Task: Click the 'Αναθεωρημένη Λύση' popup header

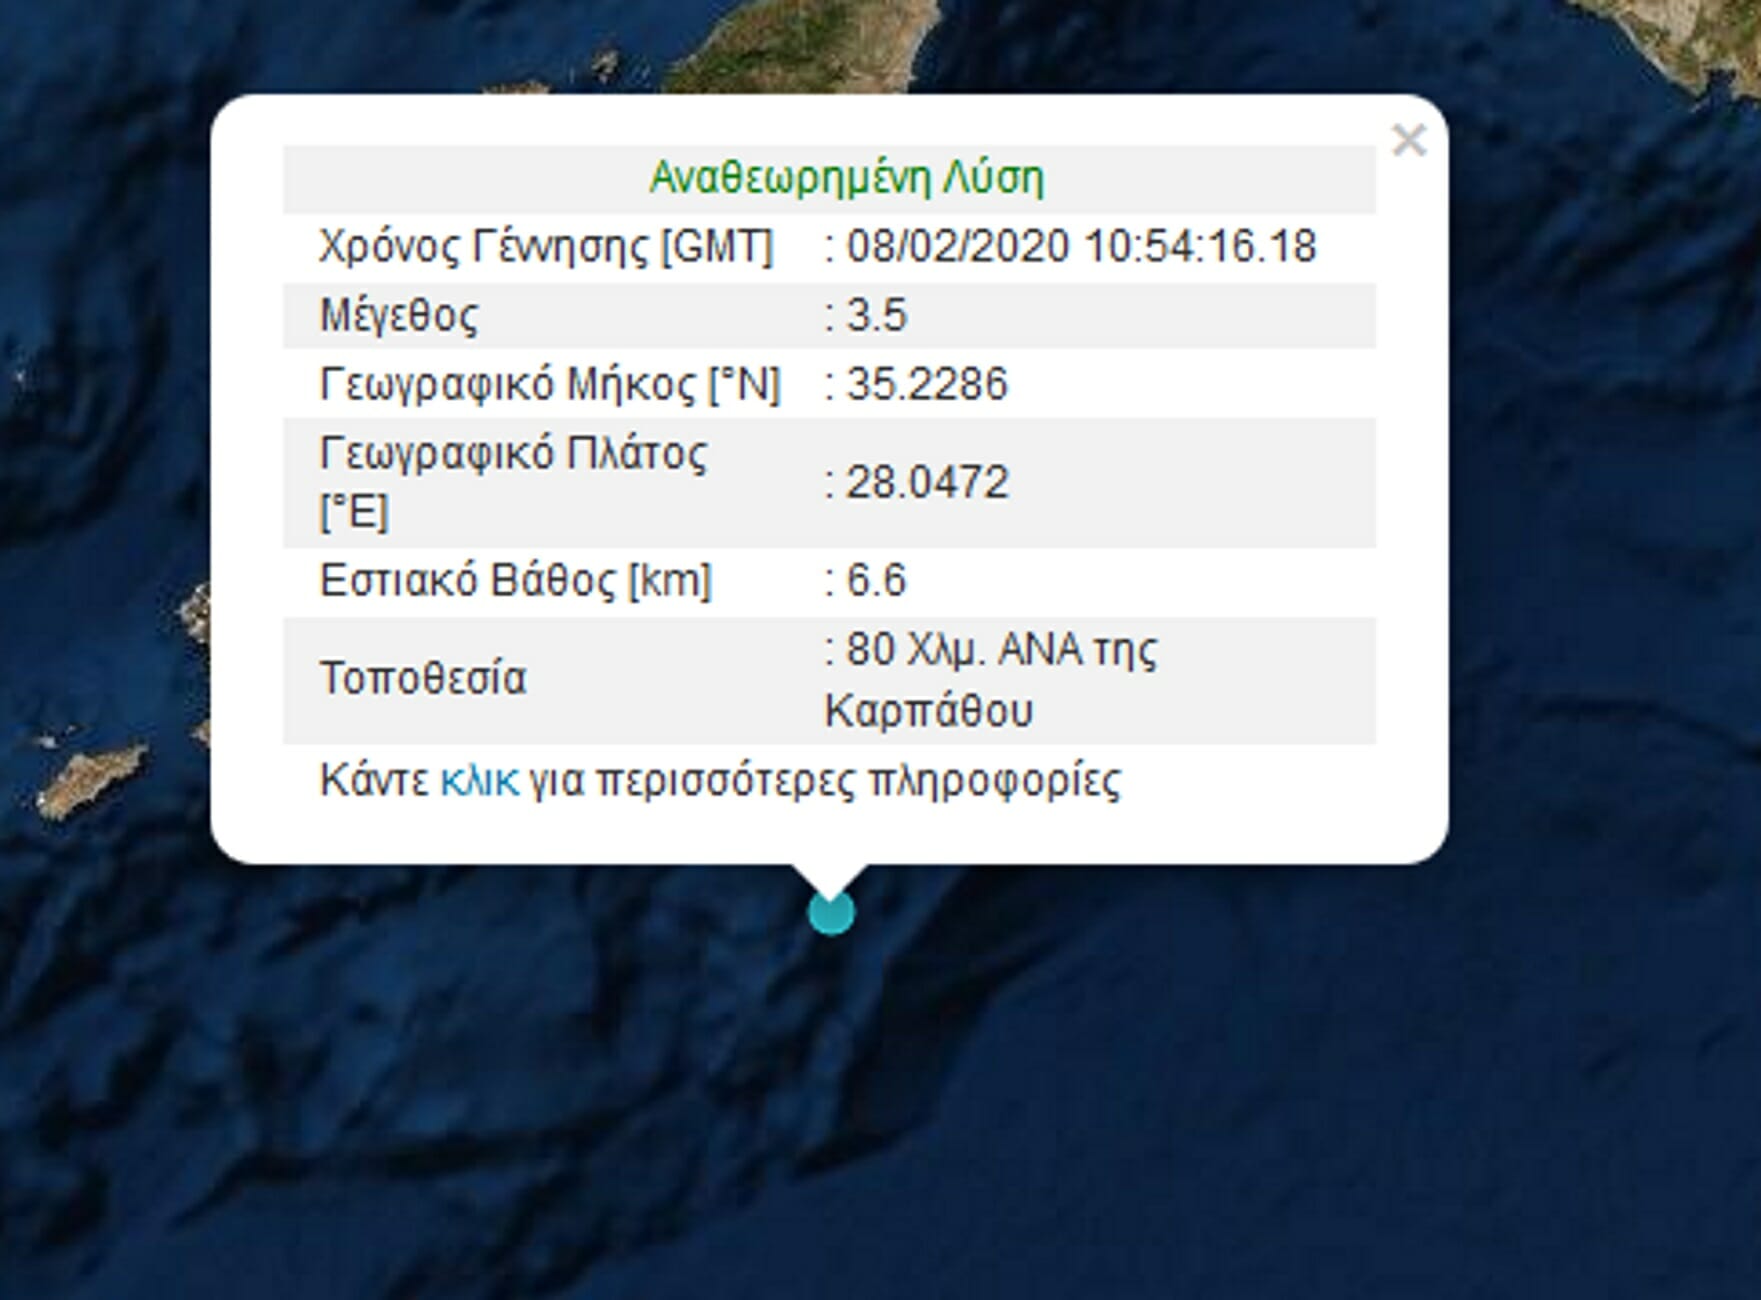Action: click(846, 178)
